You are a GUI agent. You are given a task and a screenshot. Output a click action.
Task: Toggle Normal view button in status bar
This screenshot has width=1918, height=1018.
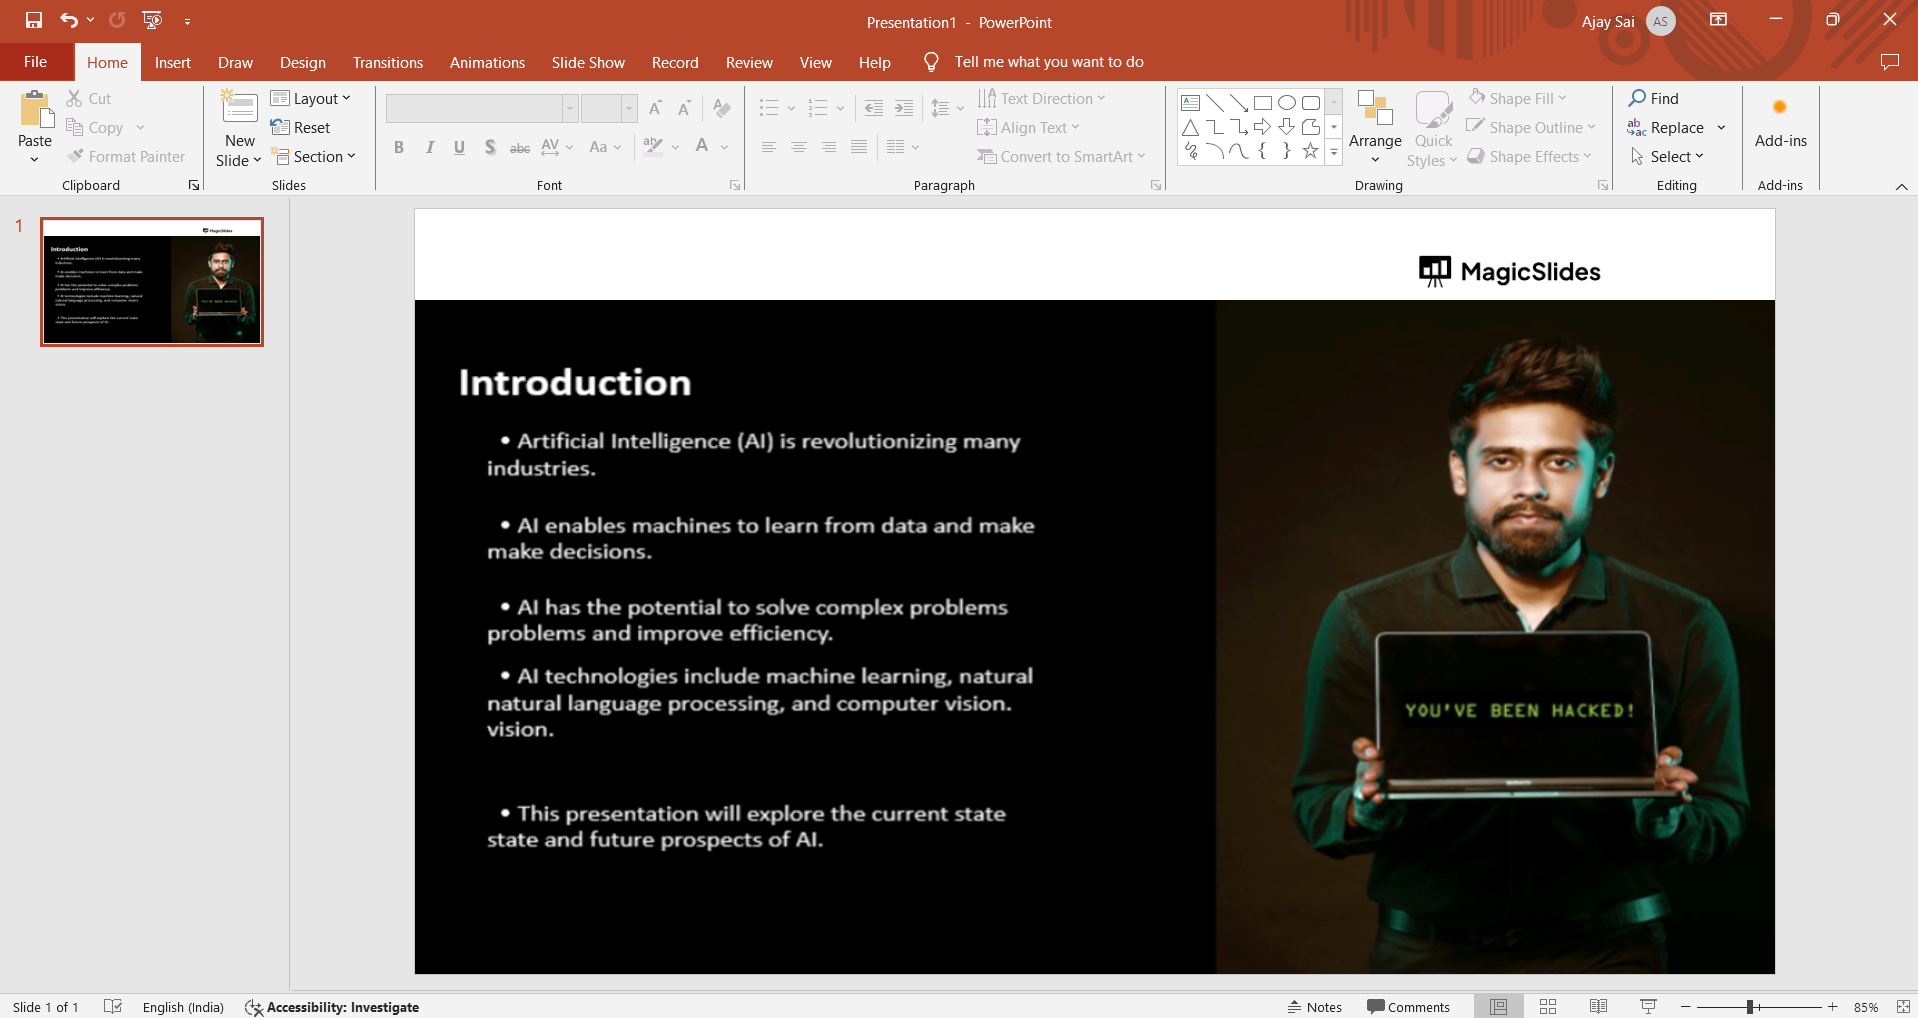click(x=1498, y=1006)
